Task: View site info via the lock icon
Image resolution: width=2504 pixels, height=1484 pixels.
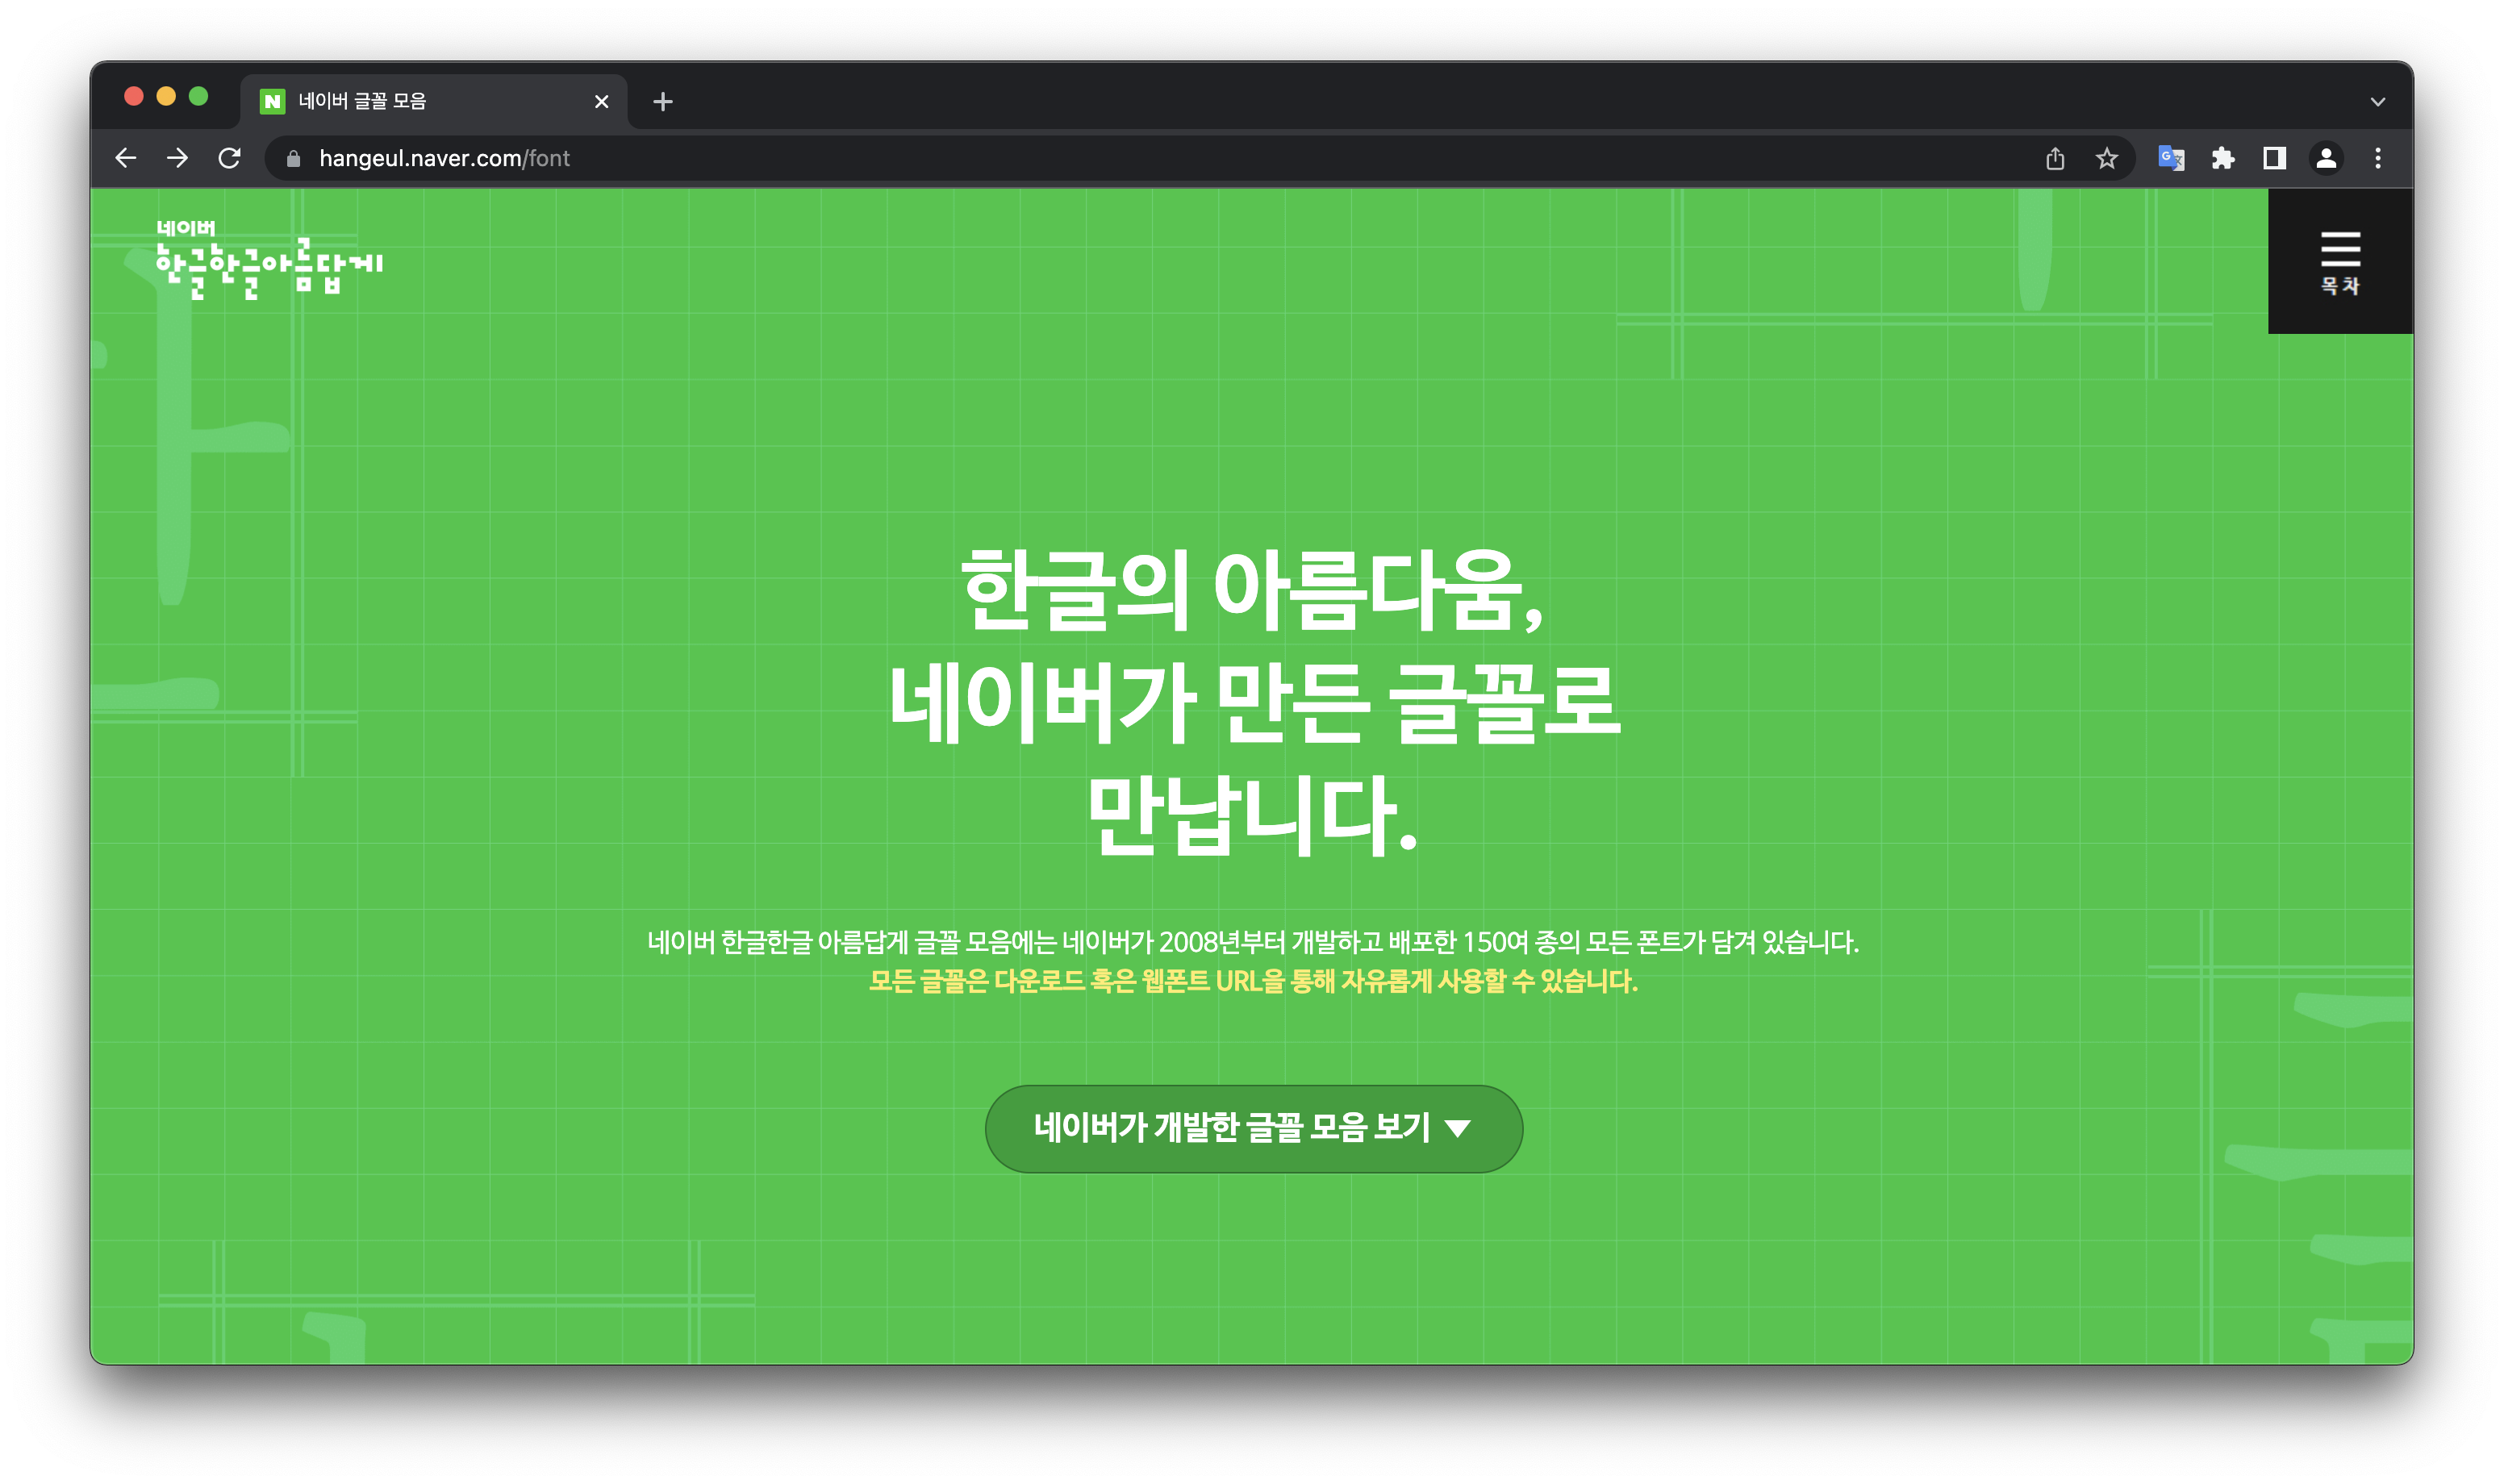Action: pyautogui.click(x=293, y=158)
